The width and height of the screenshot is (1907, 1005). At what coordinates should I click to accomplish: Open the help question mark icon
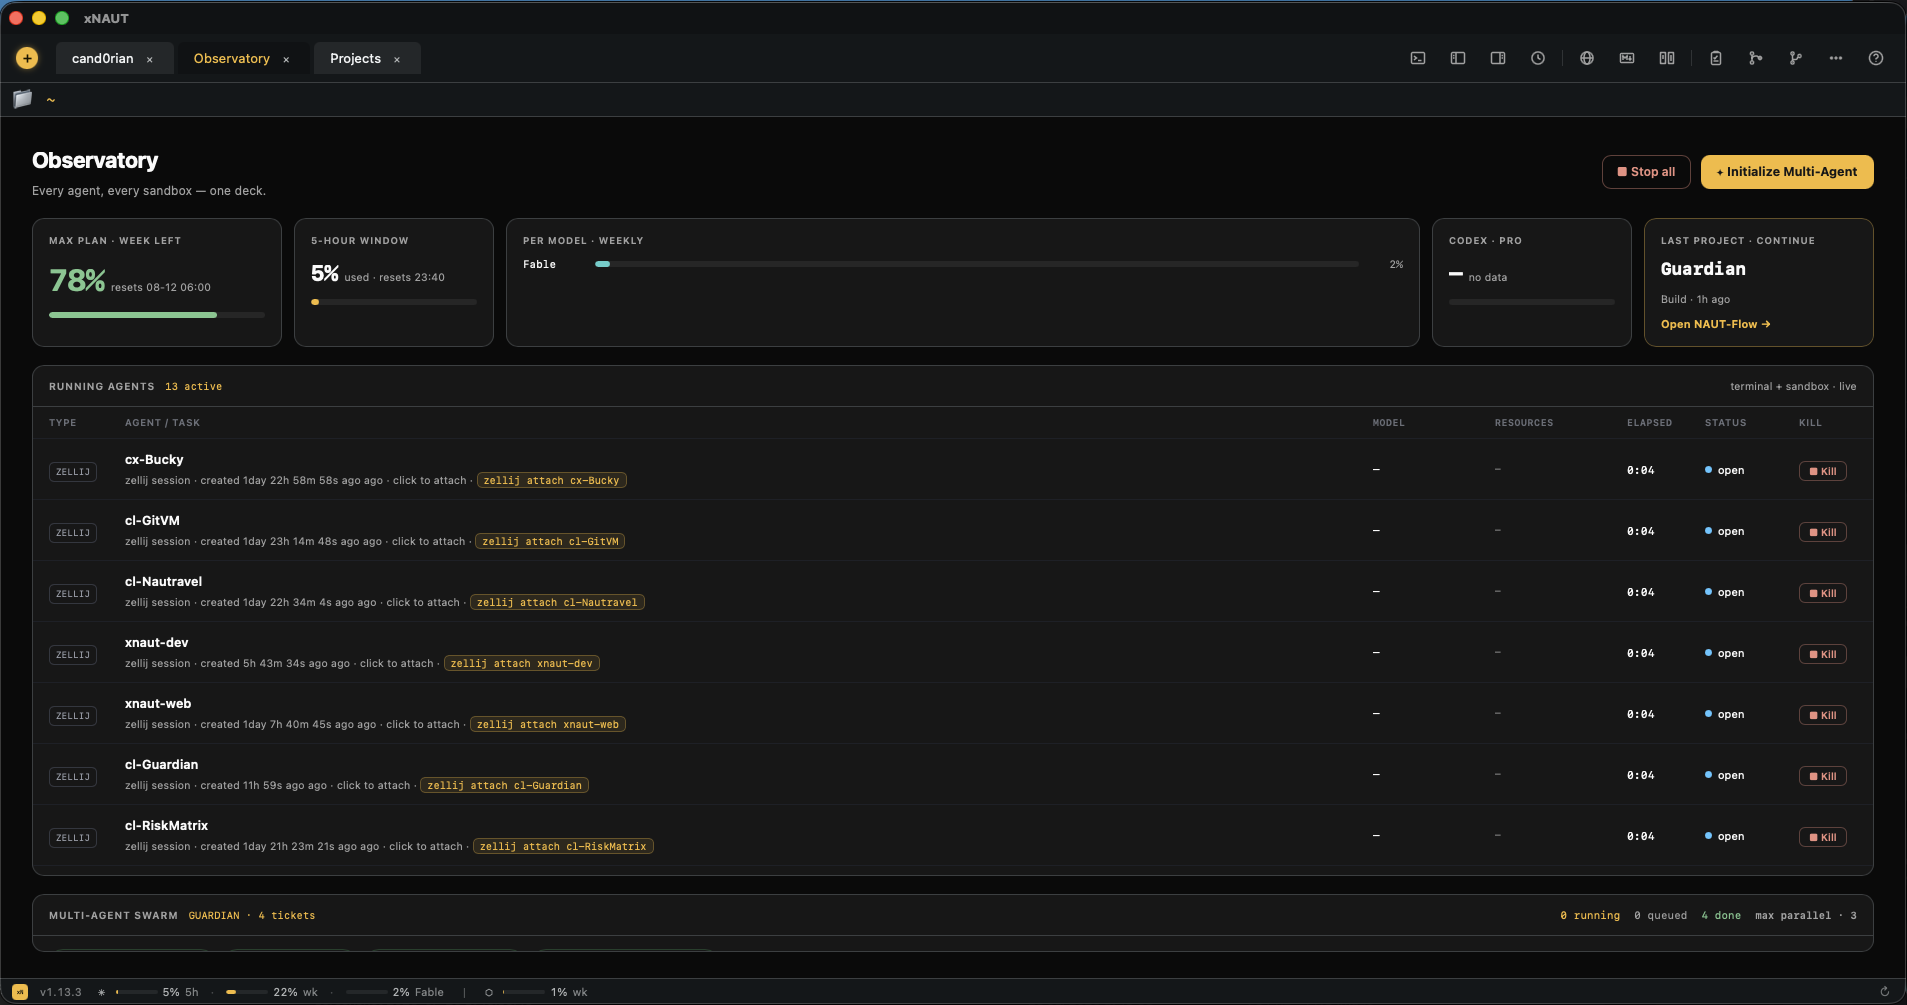pyautogui.click(x=1876, y=58)
